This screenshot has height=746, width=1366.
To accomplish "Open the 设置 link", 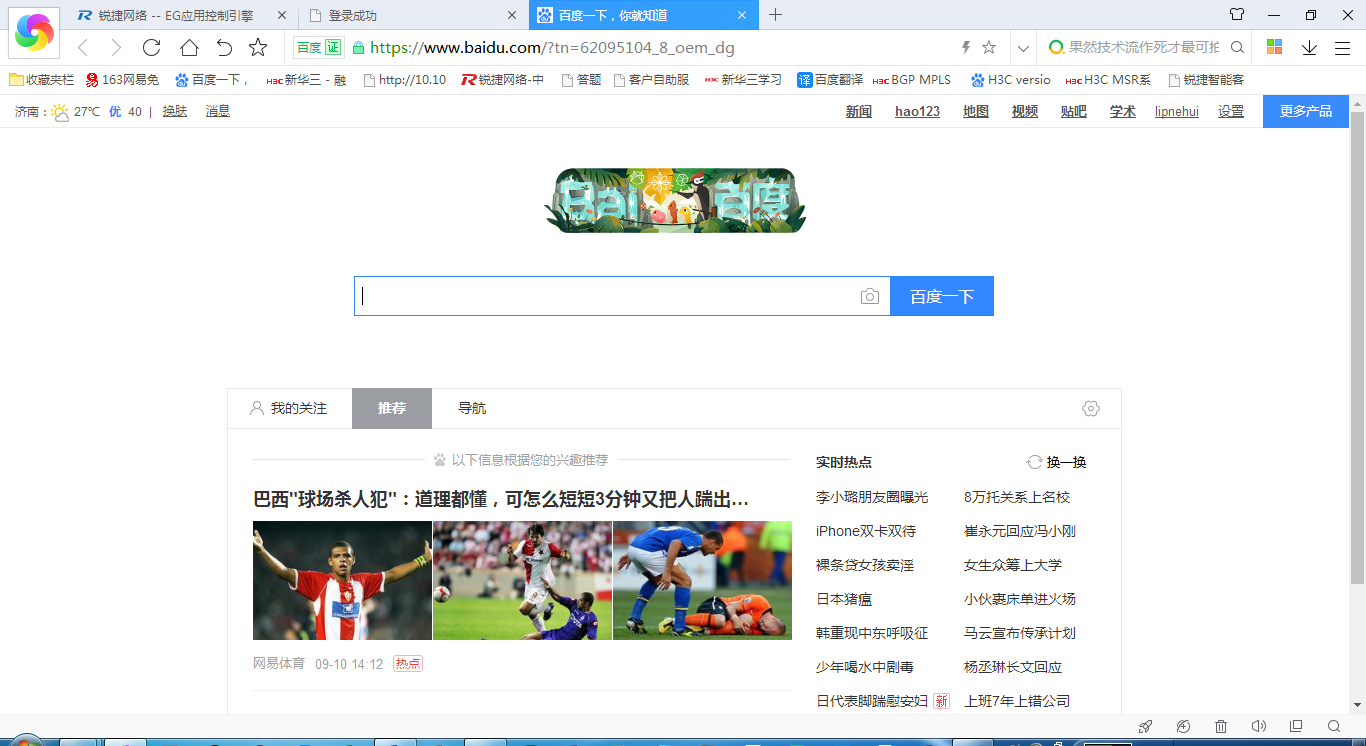I will tap(1231, 111).
